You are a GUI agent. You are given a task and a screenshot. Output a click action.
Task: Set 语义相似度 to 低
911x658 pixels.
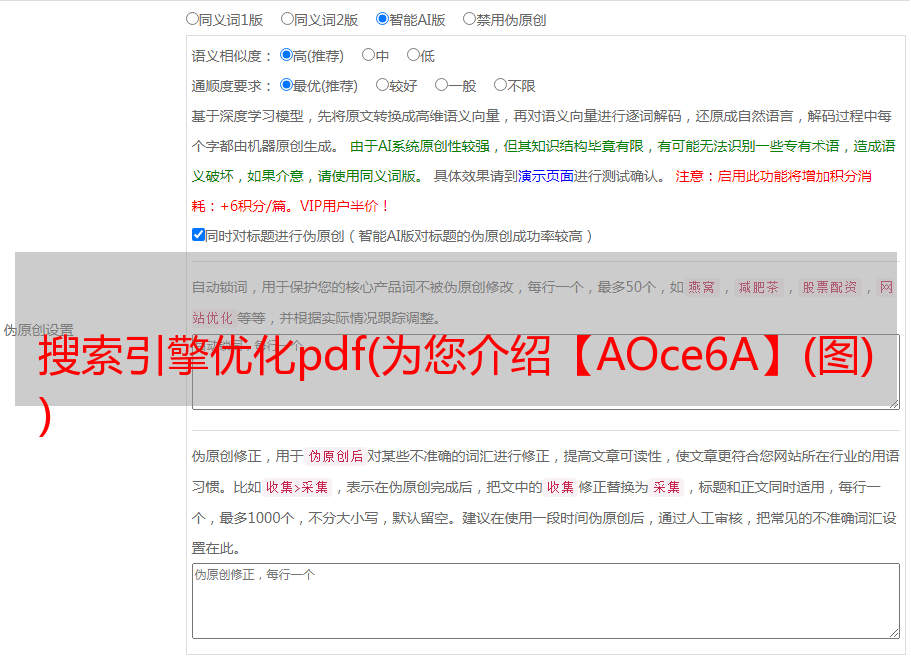point(413,55)
